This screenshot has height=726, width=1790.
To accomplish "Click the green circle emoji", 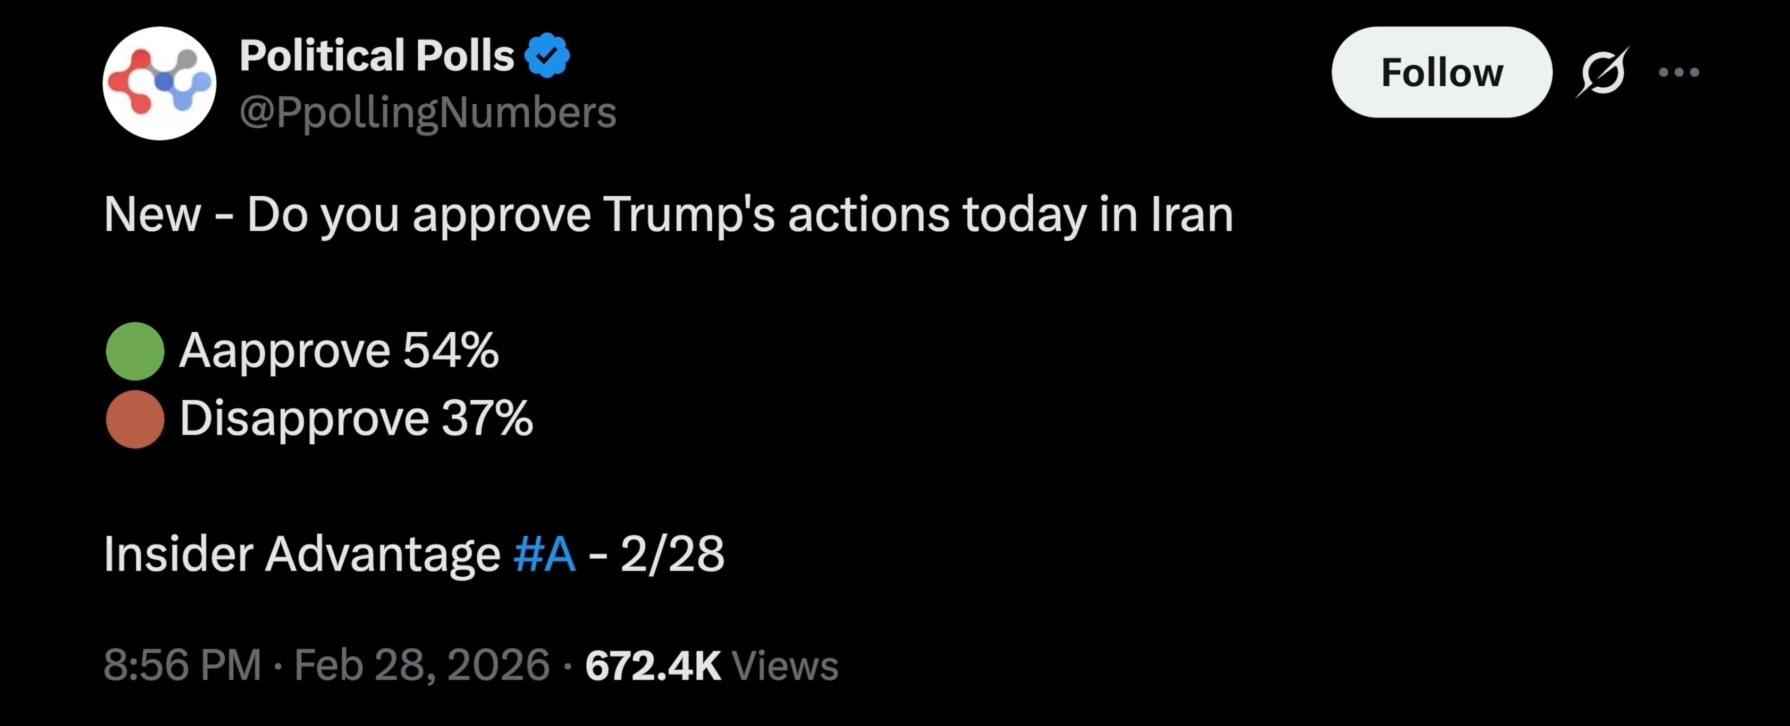I will (135, 351).
